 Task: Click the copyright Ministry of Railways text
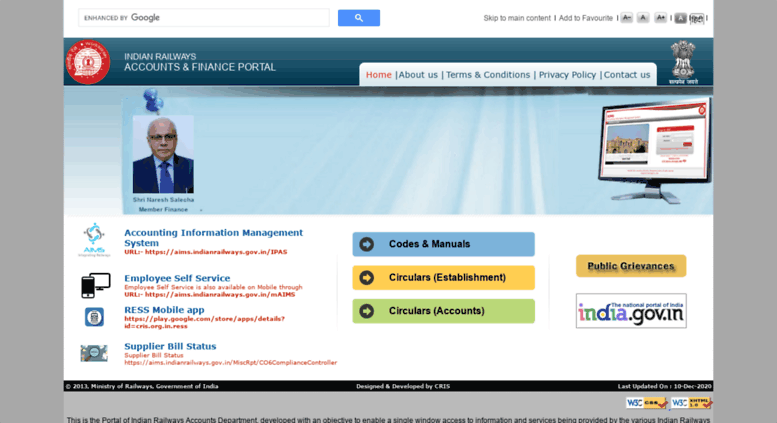[142, 386]
